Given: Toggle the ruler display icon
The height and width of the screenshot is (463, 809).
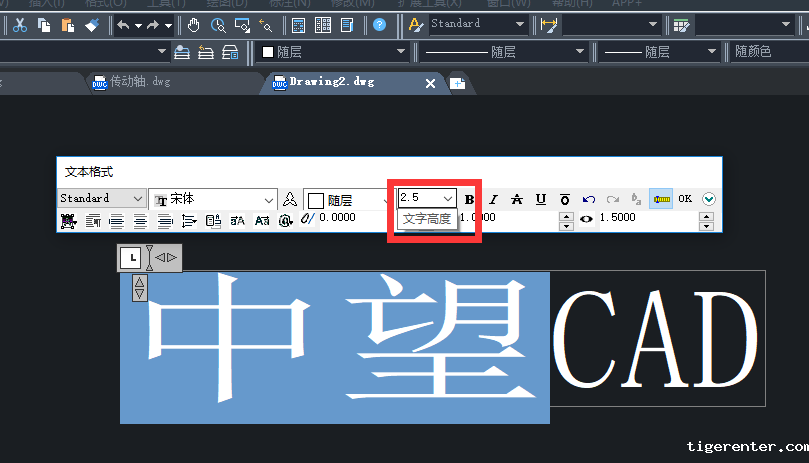Looking at the screenshot, I should [661, 199].
